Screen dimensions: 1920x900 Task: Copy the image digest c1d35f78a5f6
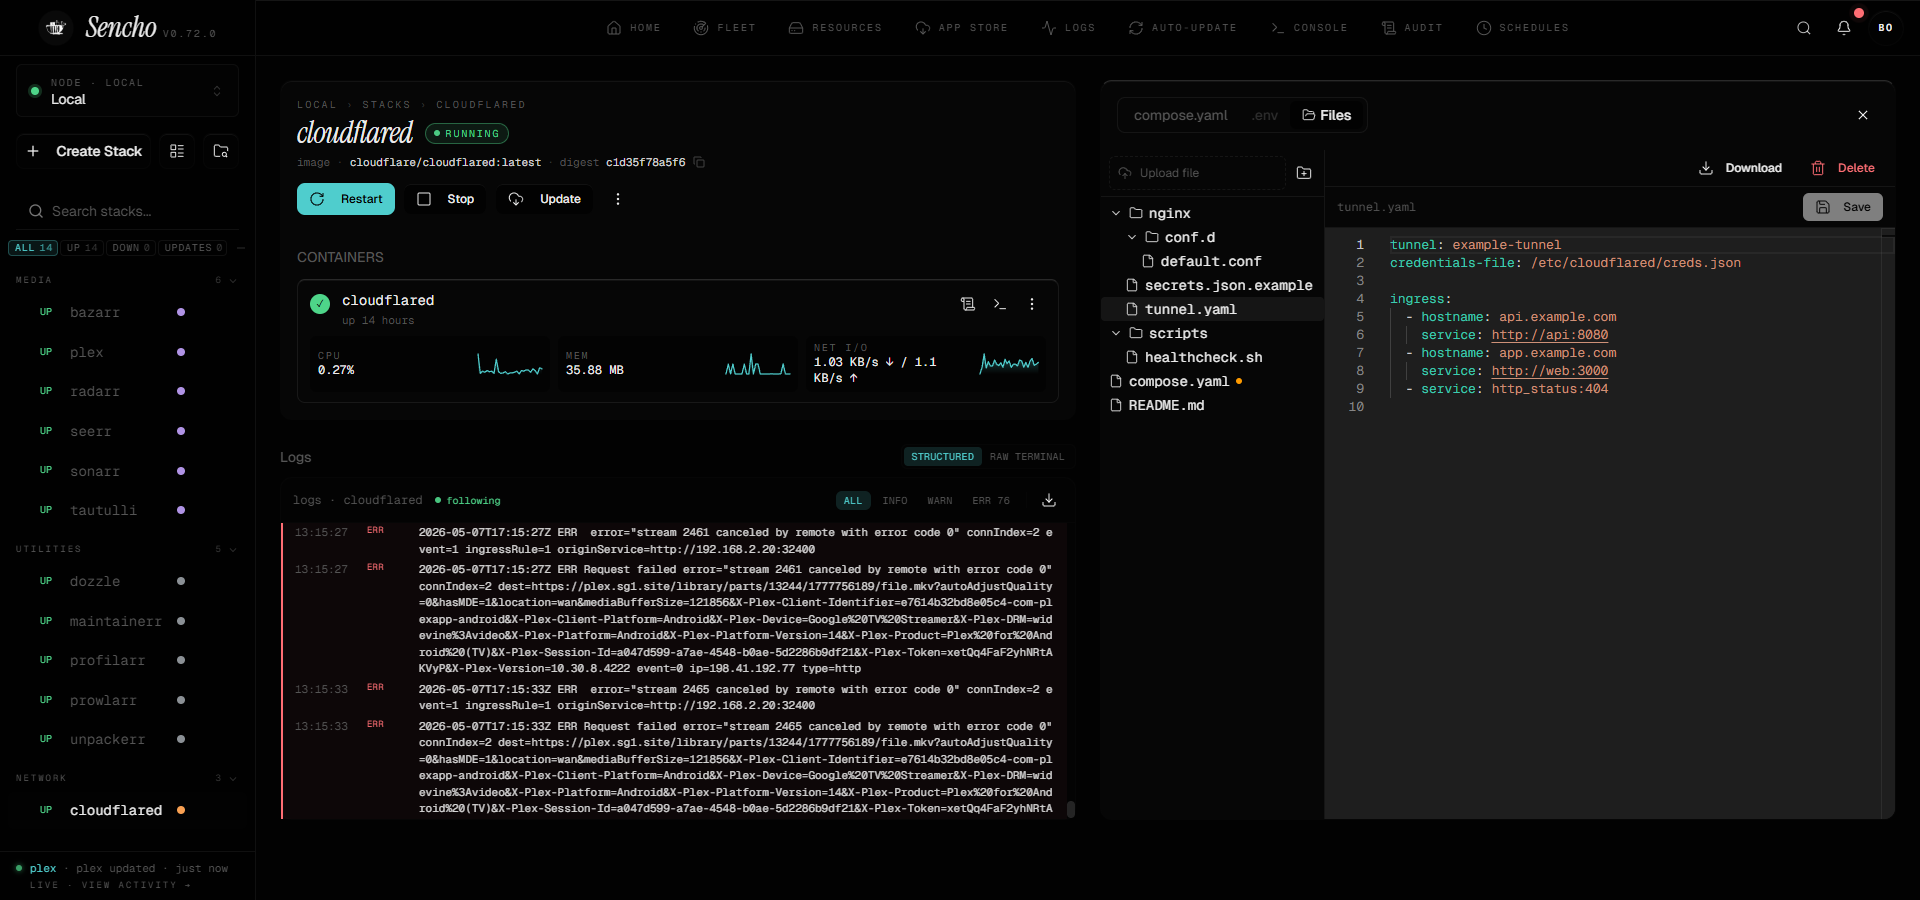pos(699,162)
